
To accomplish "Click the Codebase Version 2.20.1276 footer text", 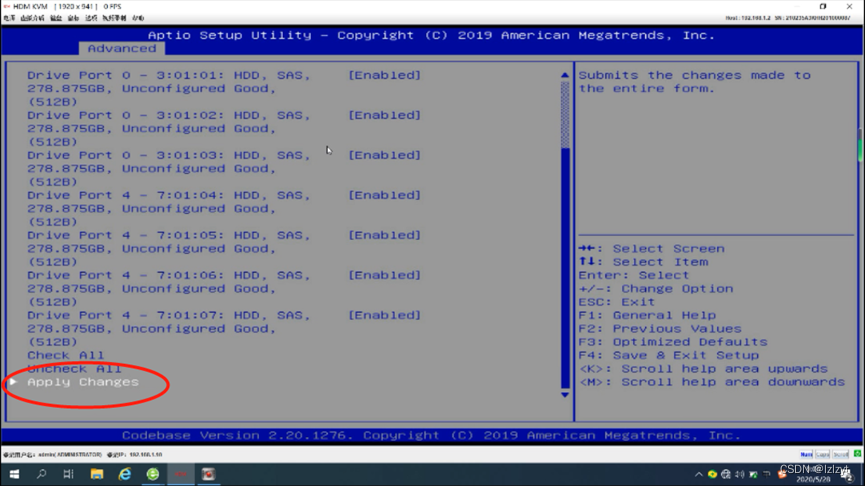I will (431, 435).
